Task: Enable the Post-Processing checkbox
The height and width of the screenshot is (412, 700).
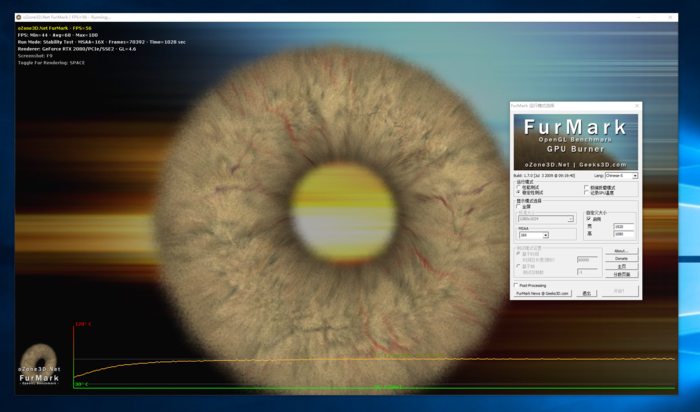Action: pyautogui.click(x=517, y=285)
